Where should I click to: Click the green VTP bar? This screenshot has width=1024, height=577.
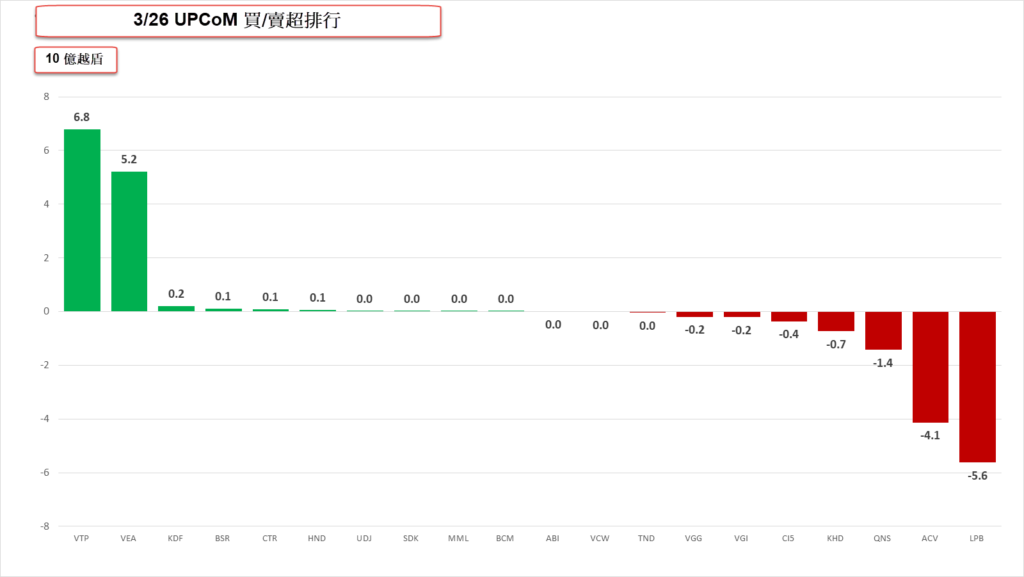click(82, 220)
